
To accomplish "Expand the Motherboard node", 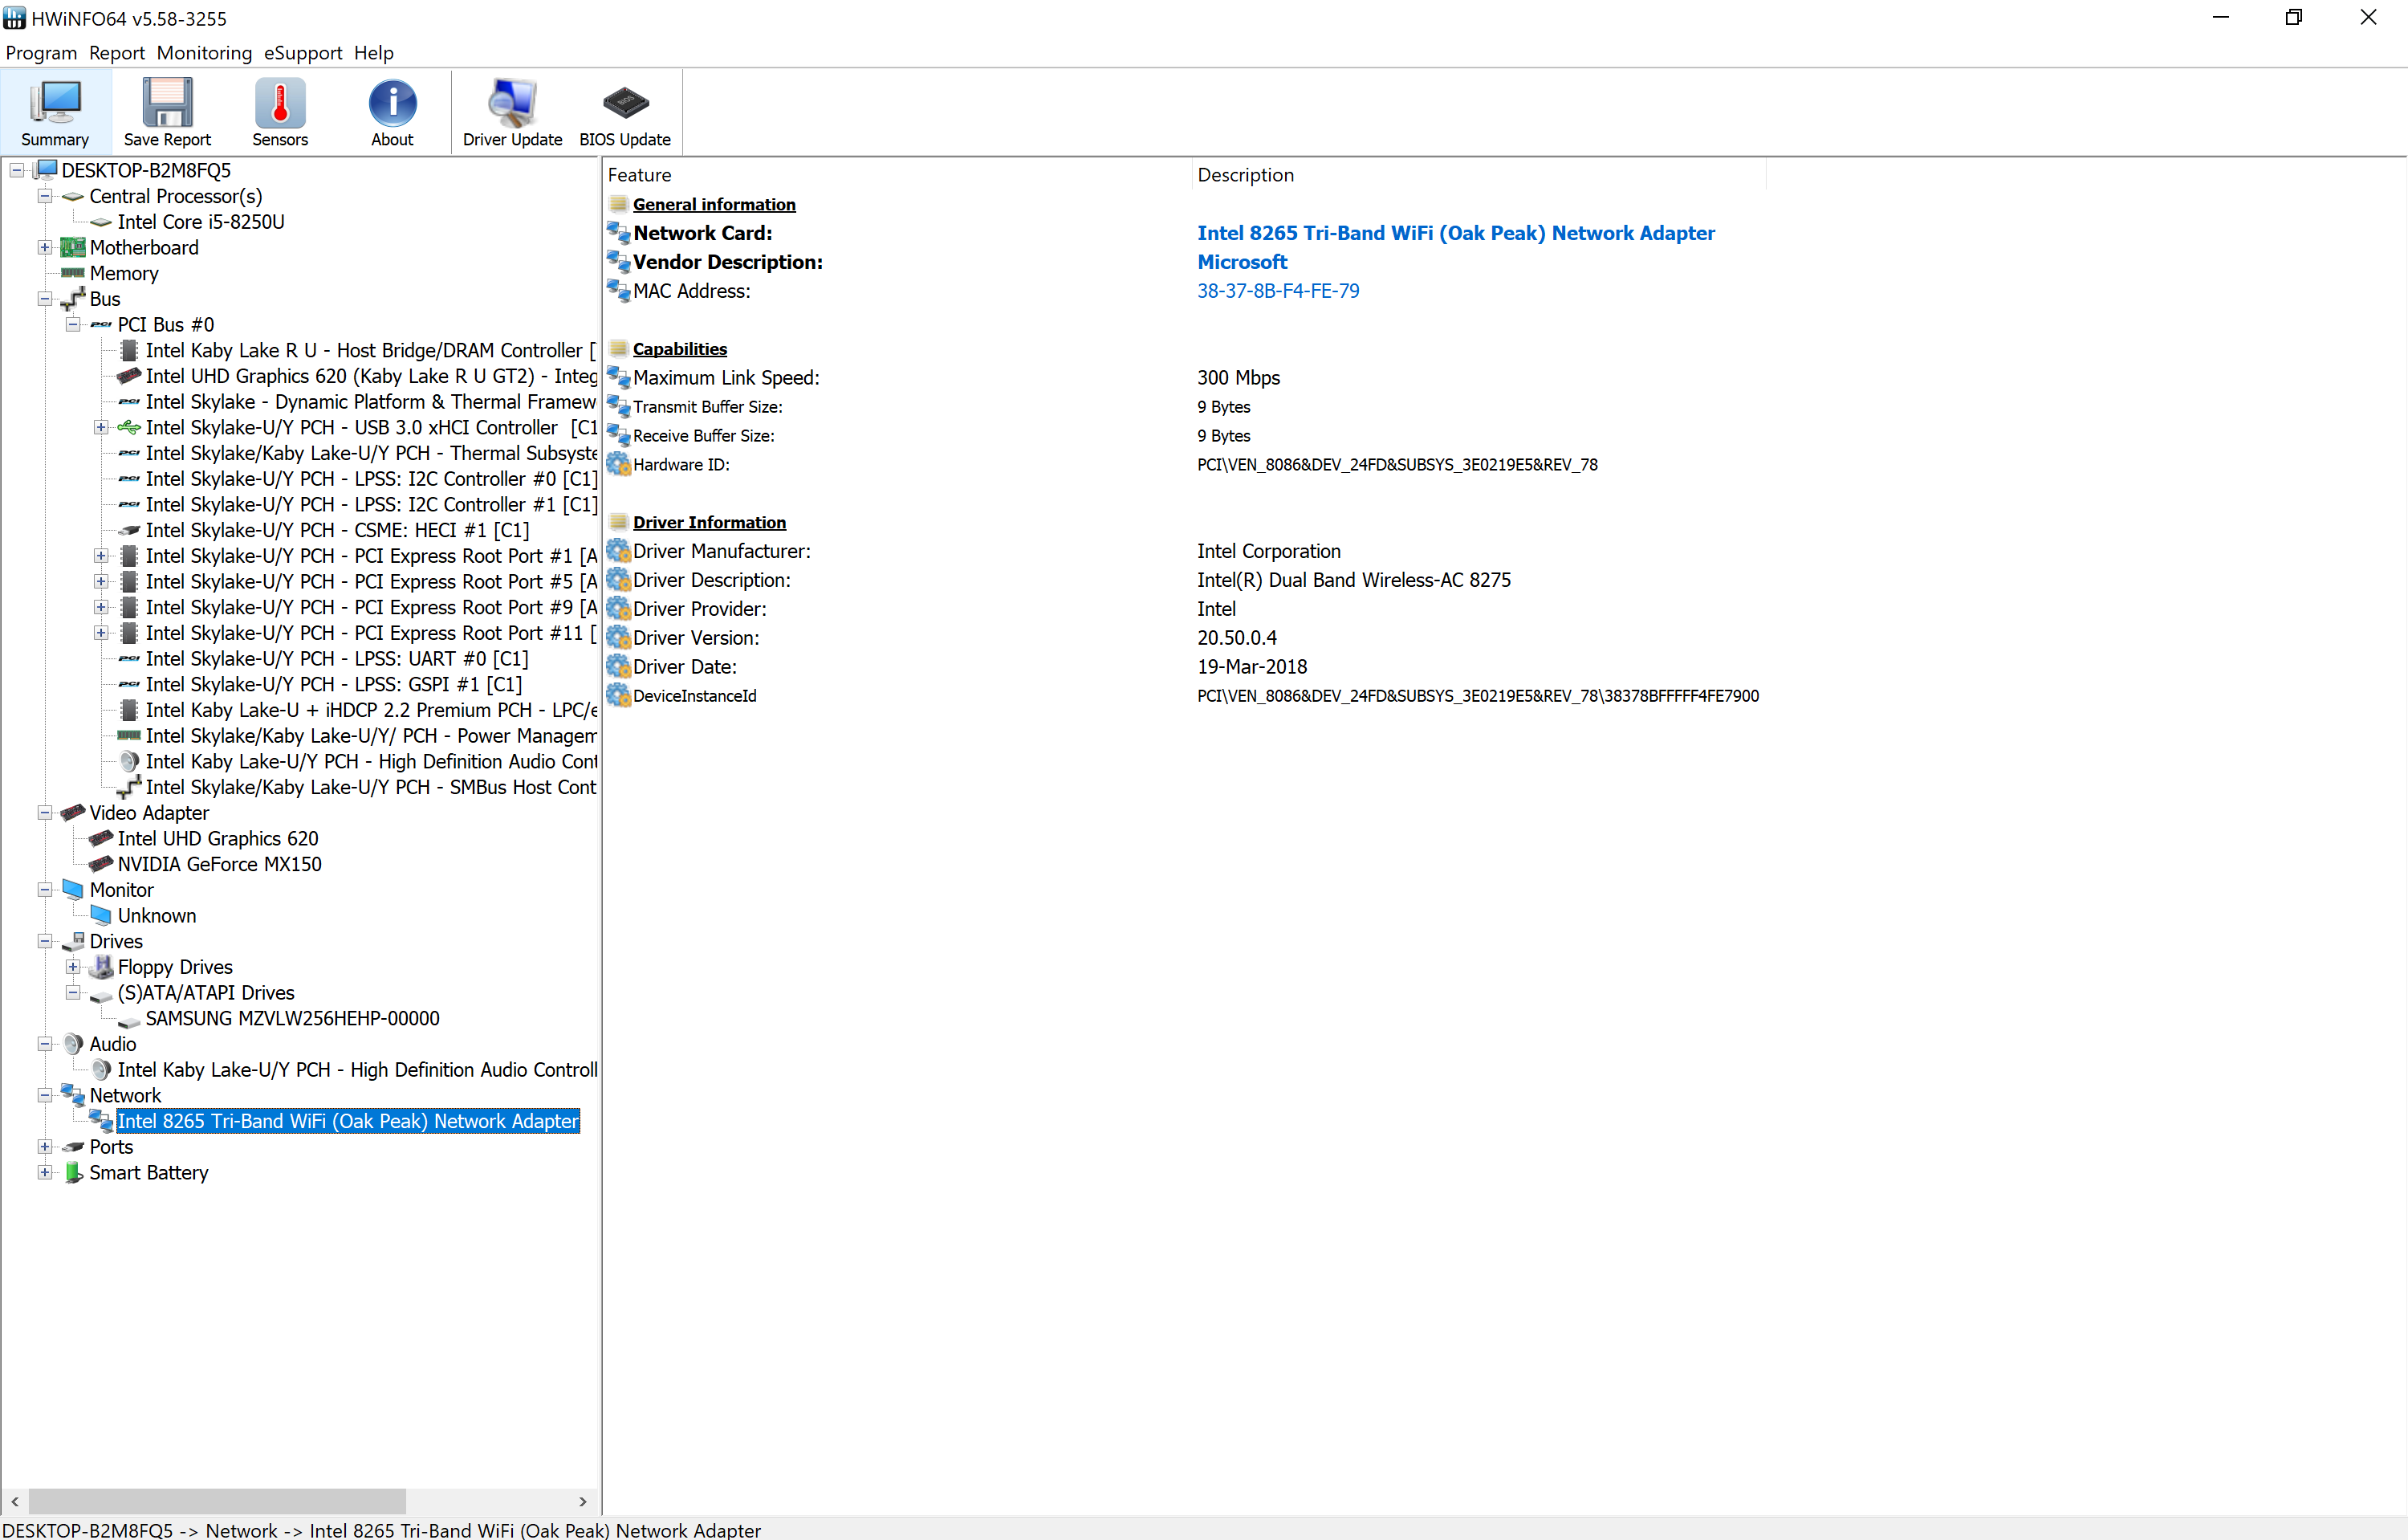I will (x=45, y=247).
